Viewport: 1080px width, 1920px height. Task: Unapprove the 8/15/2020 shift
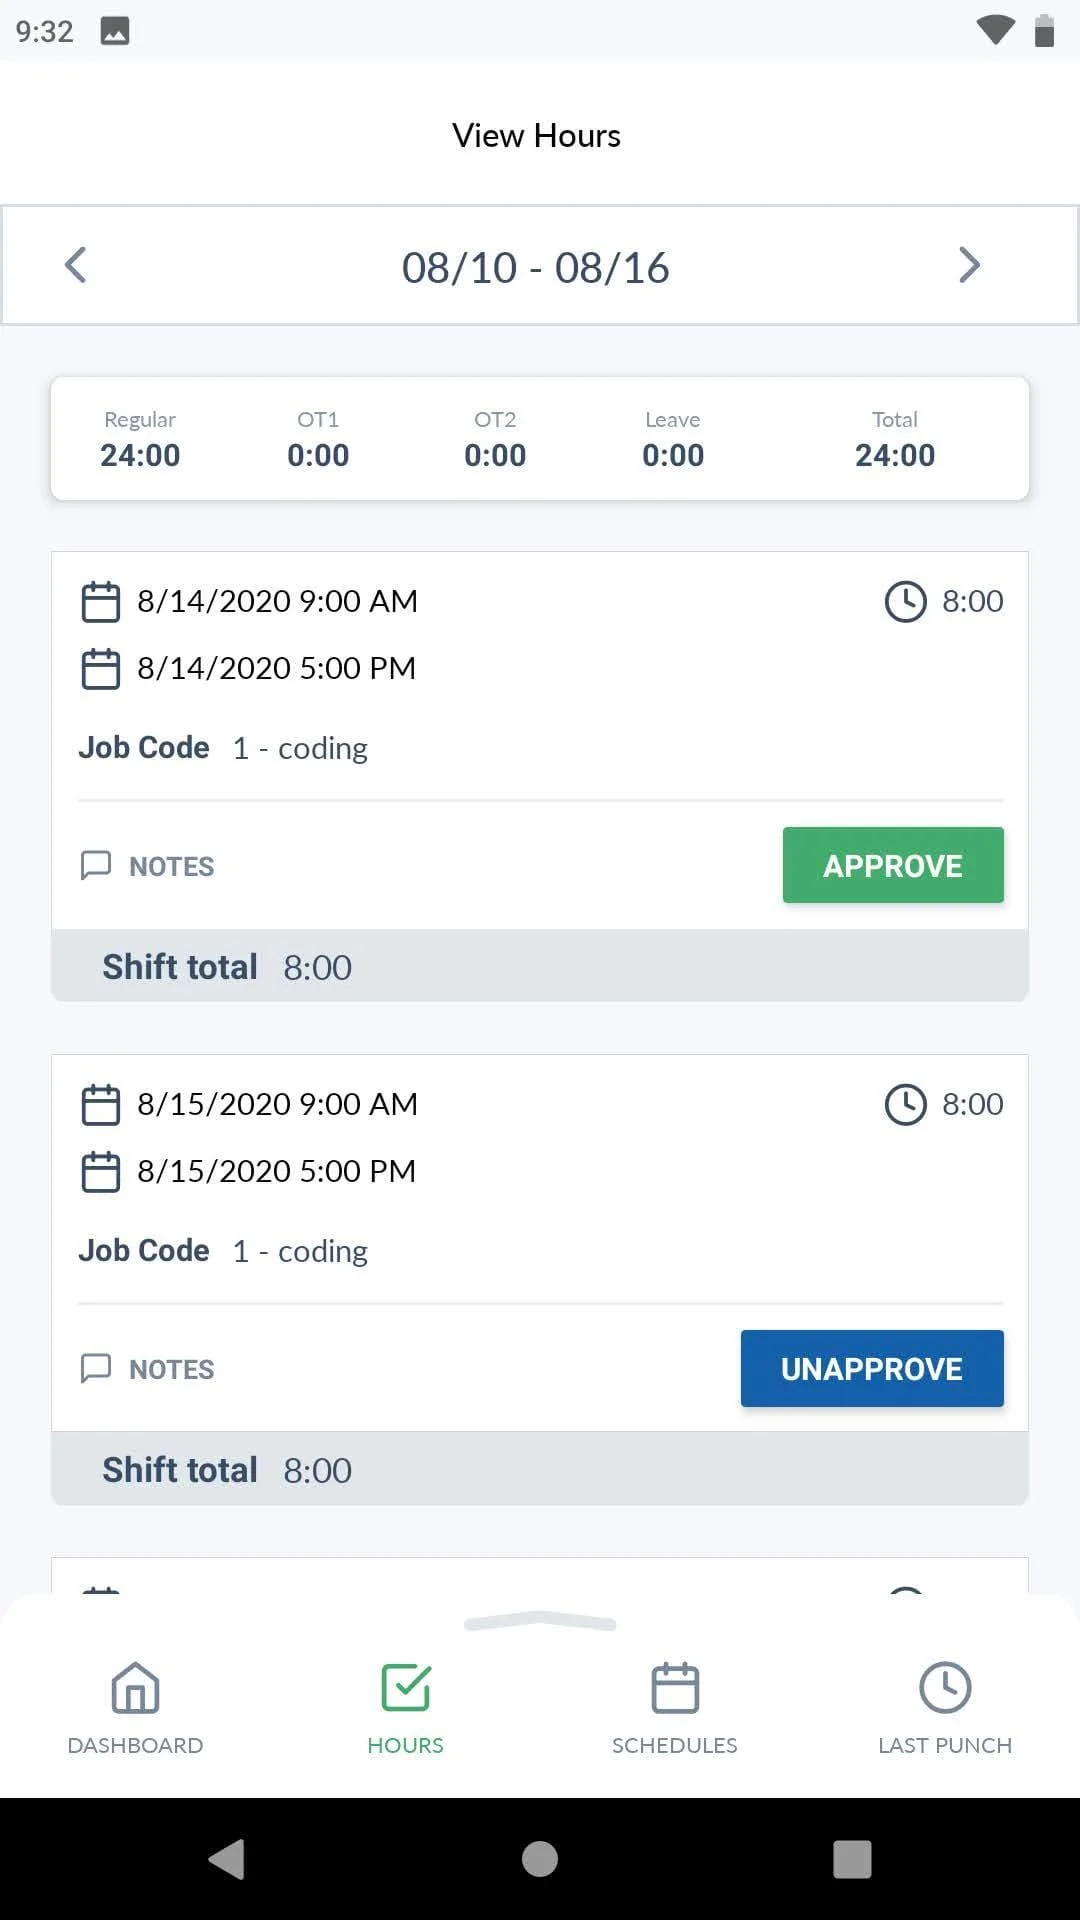point(871,1368)
